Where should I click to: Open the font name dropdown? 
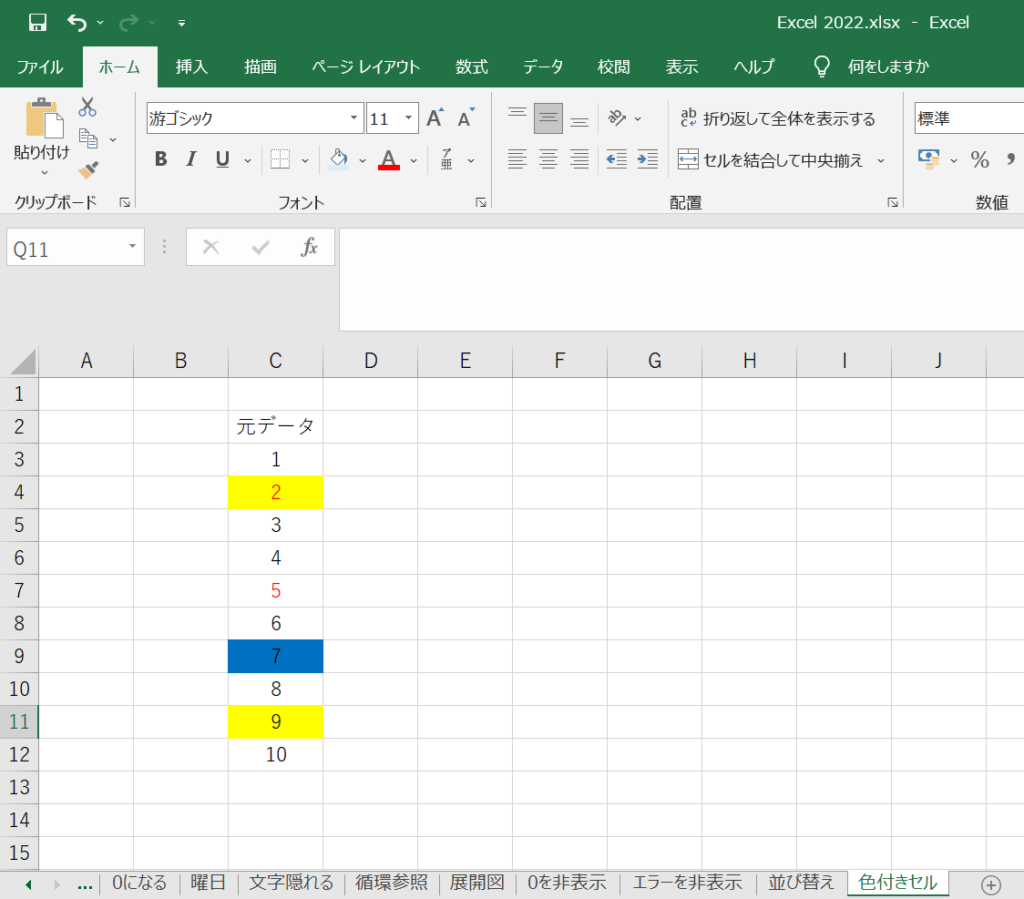click(354, 118)
